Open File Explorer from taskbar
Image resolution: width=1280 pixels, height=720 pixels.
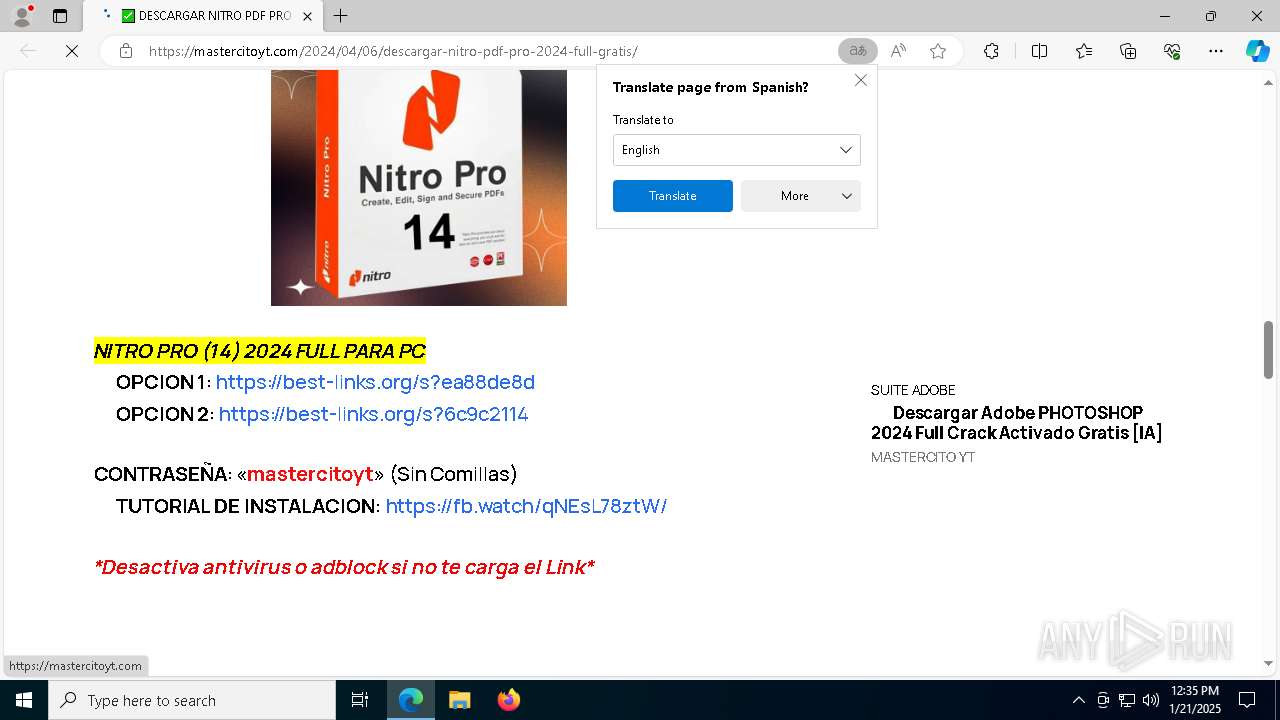459,700
